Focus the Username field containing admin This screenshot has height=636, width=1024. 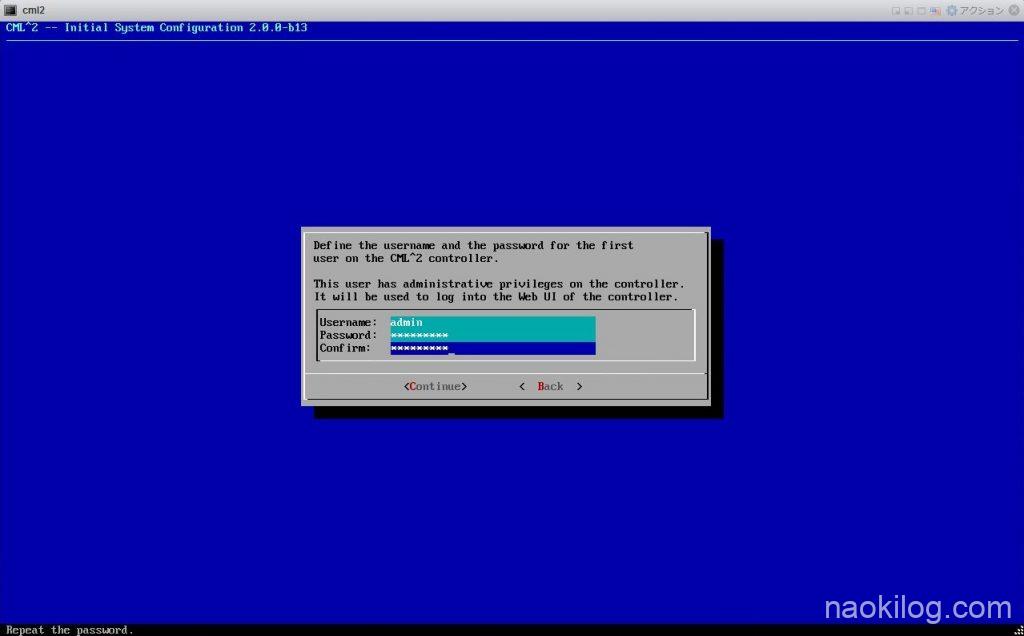492,323
